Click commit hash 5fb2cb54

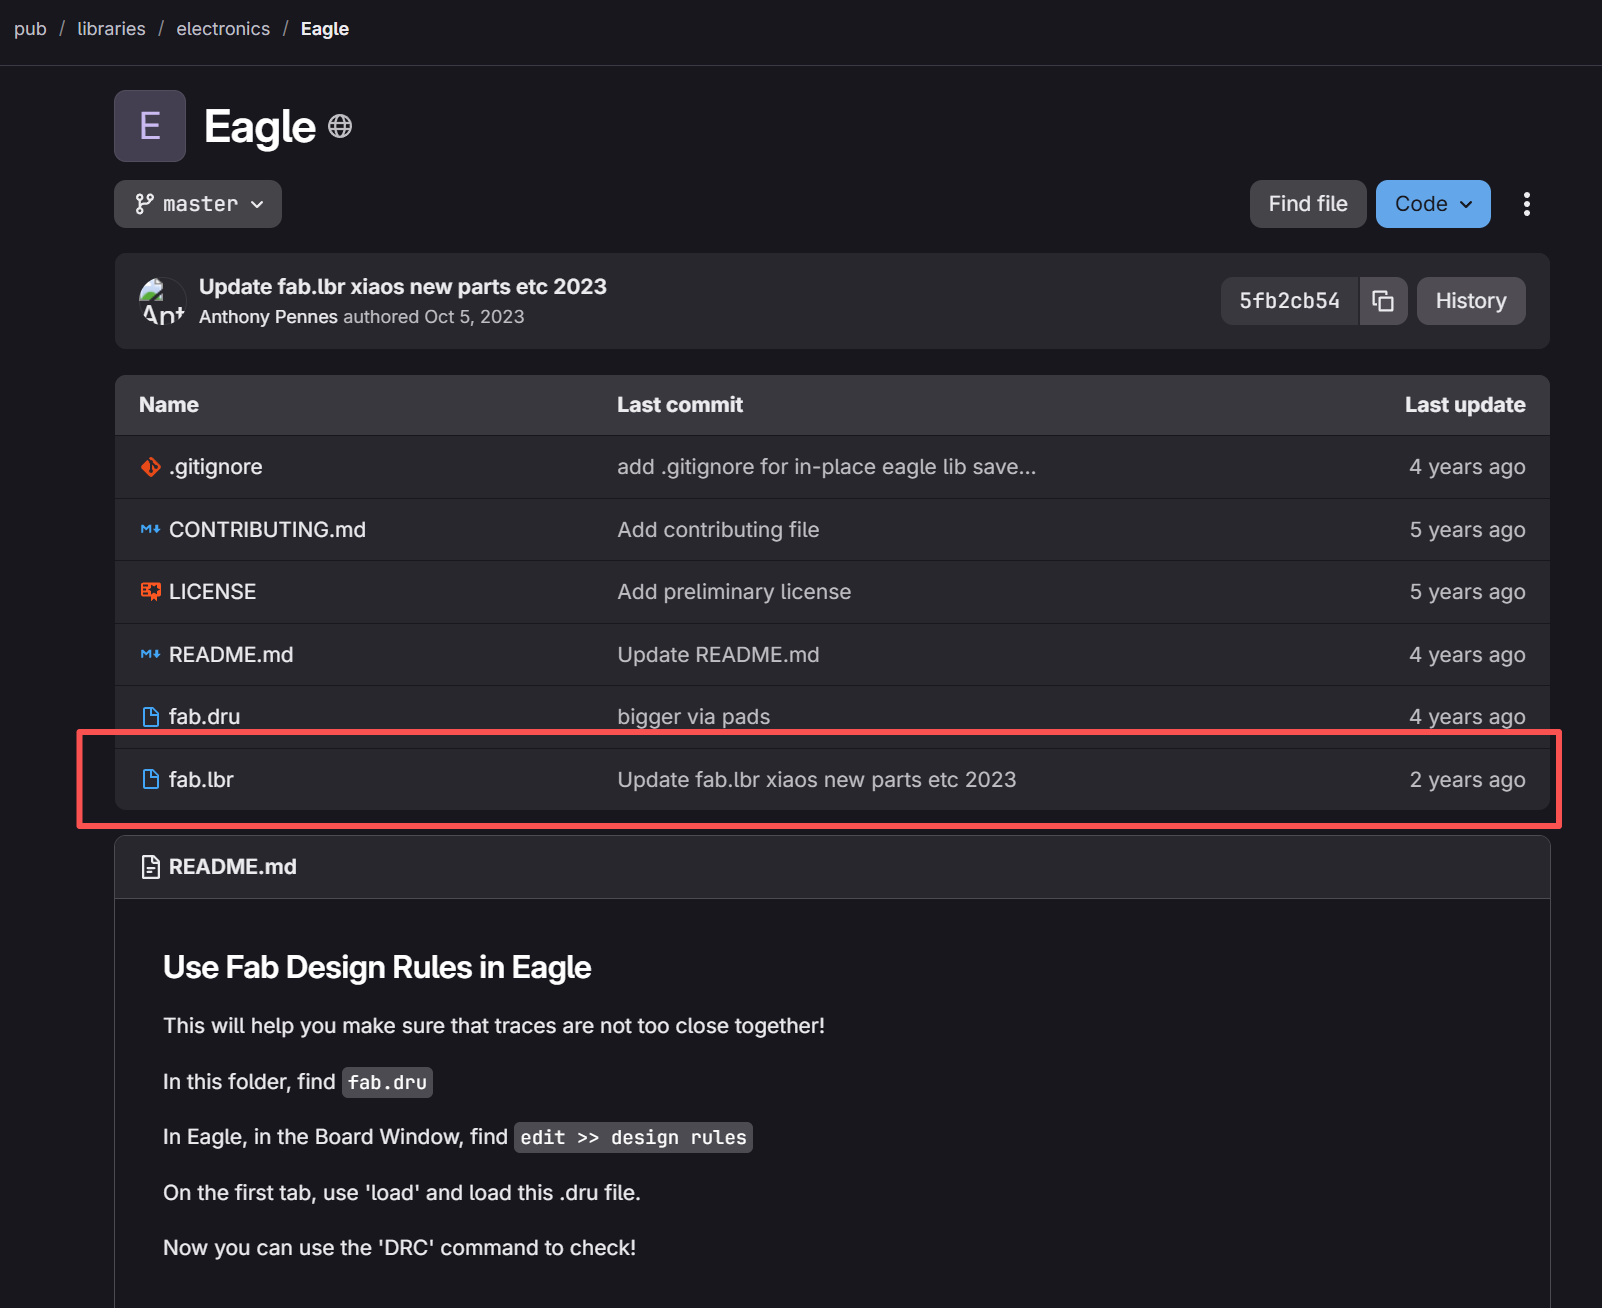1289,301
